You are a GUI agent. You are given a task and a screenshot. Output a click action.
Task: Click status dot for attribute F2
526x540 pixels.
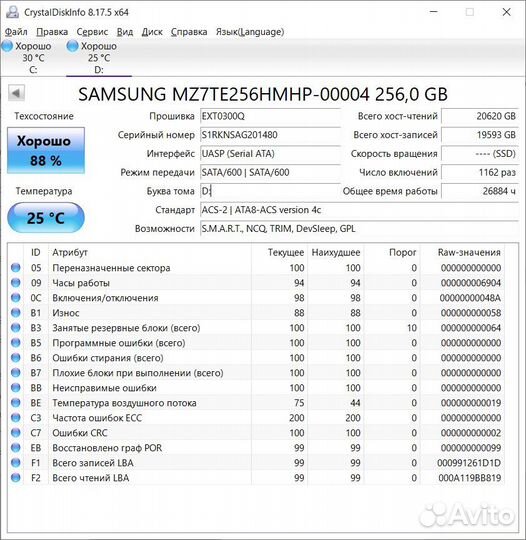[16, 478]
